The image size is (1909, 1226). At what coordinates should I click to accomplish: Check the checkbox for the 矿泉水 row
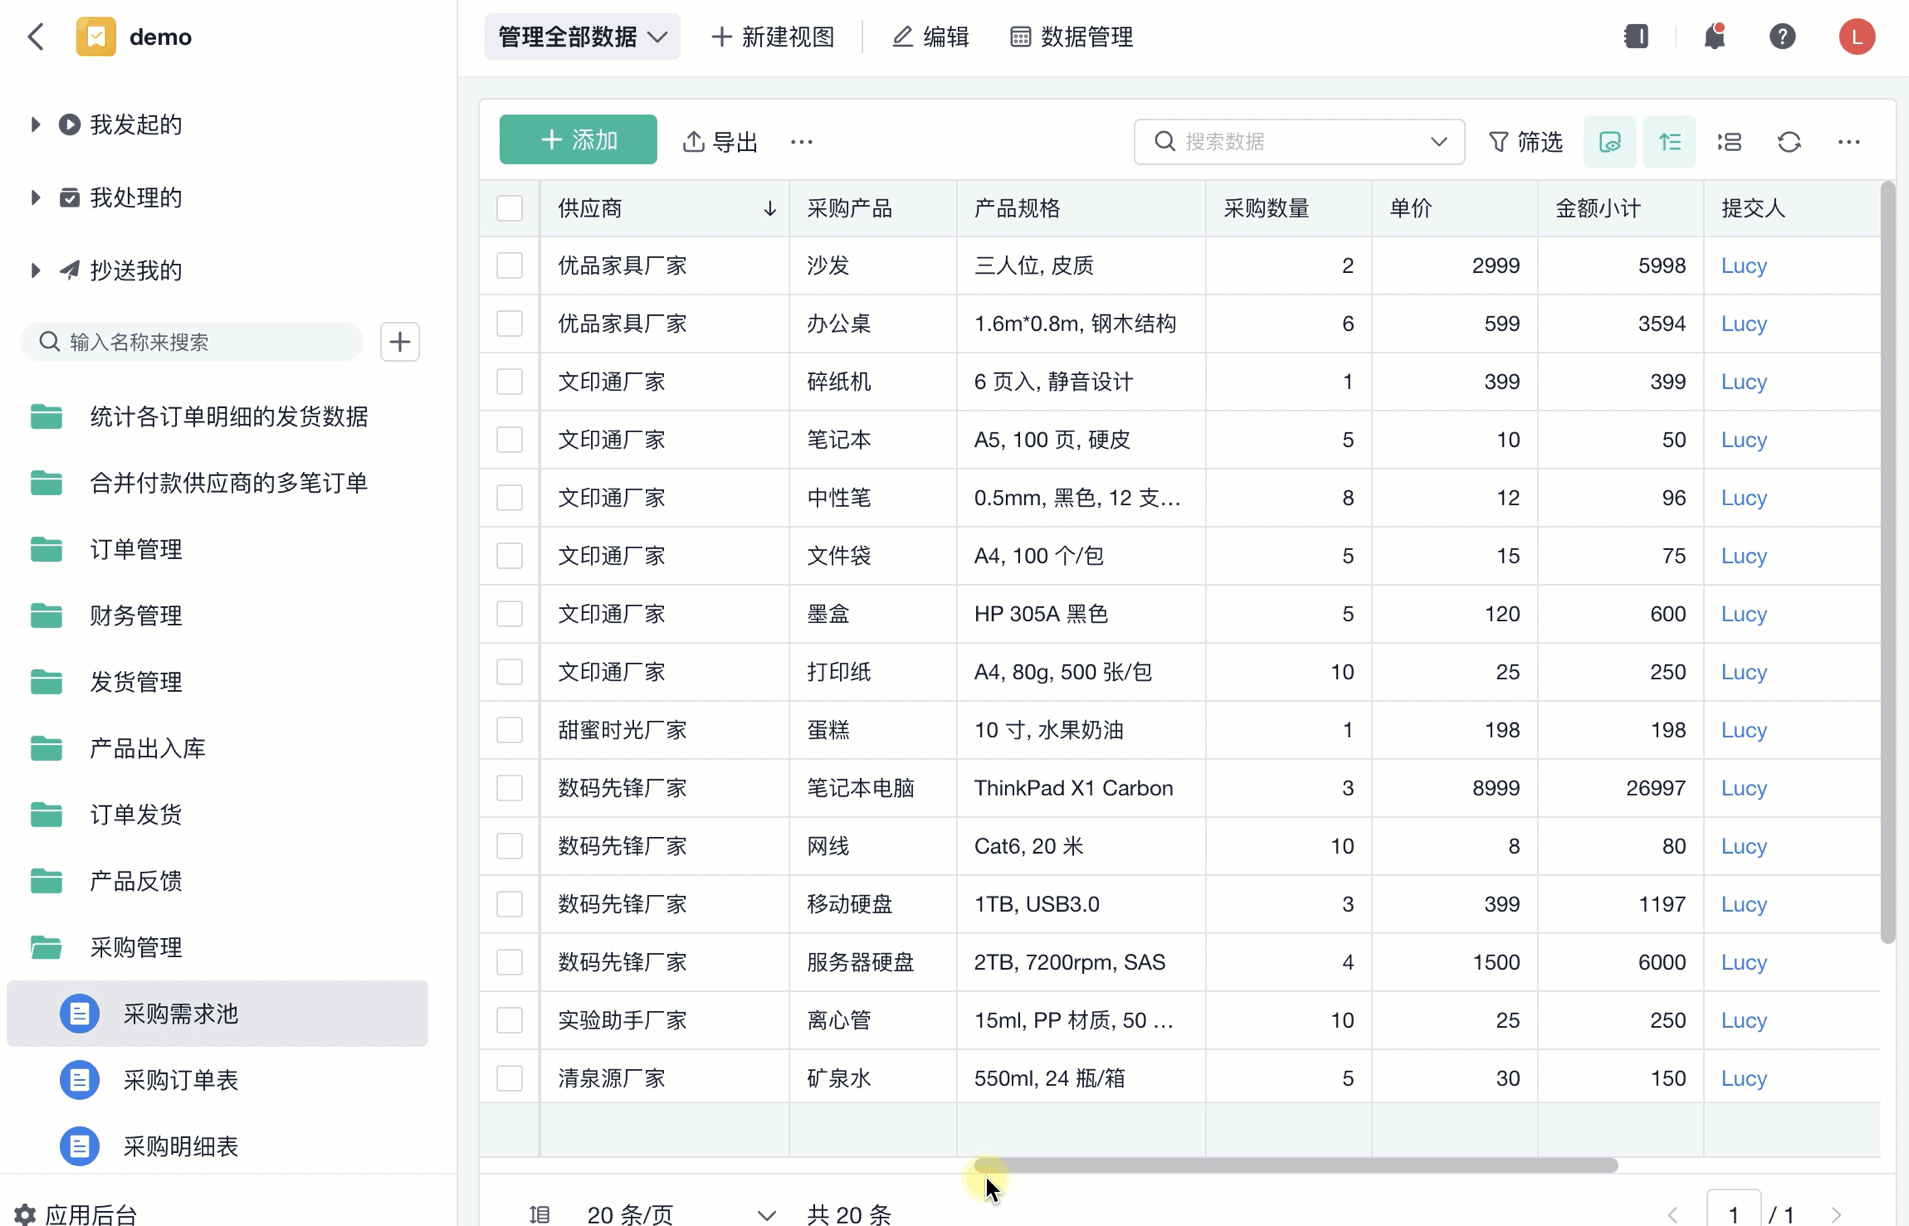coord(510,1078)
